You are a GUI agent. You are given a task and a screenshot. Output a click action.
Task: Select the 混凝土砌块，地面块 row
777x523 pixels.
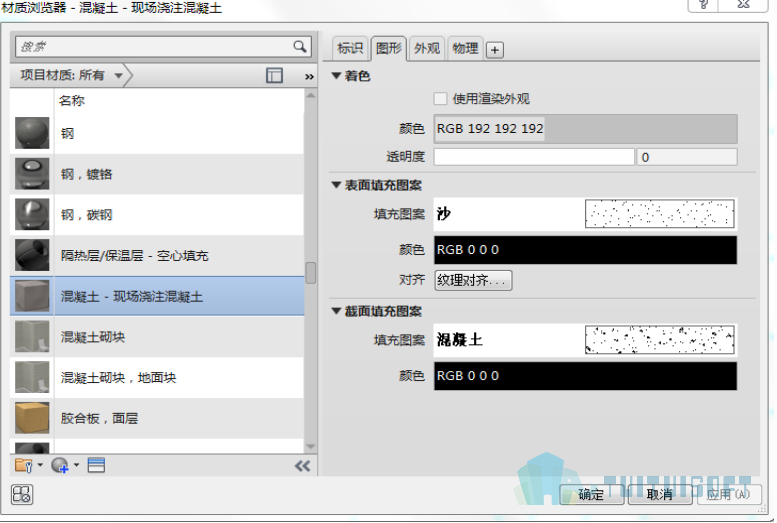tap(157, 377)
